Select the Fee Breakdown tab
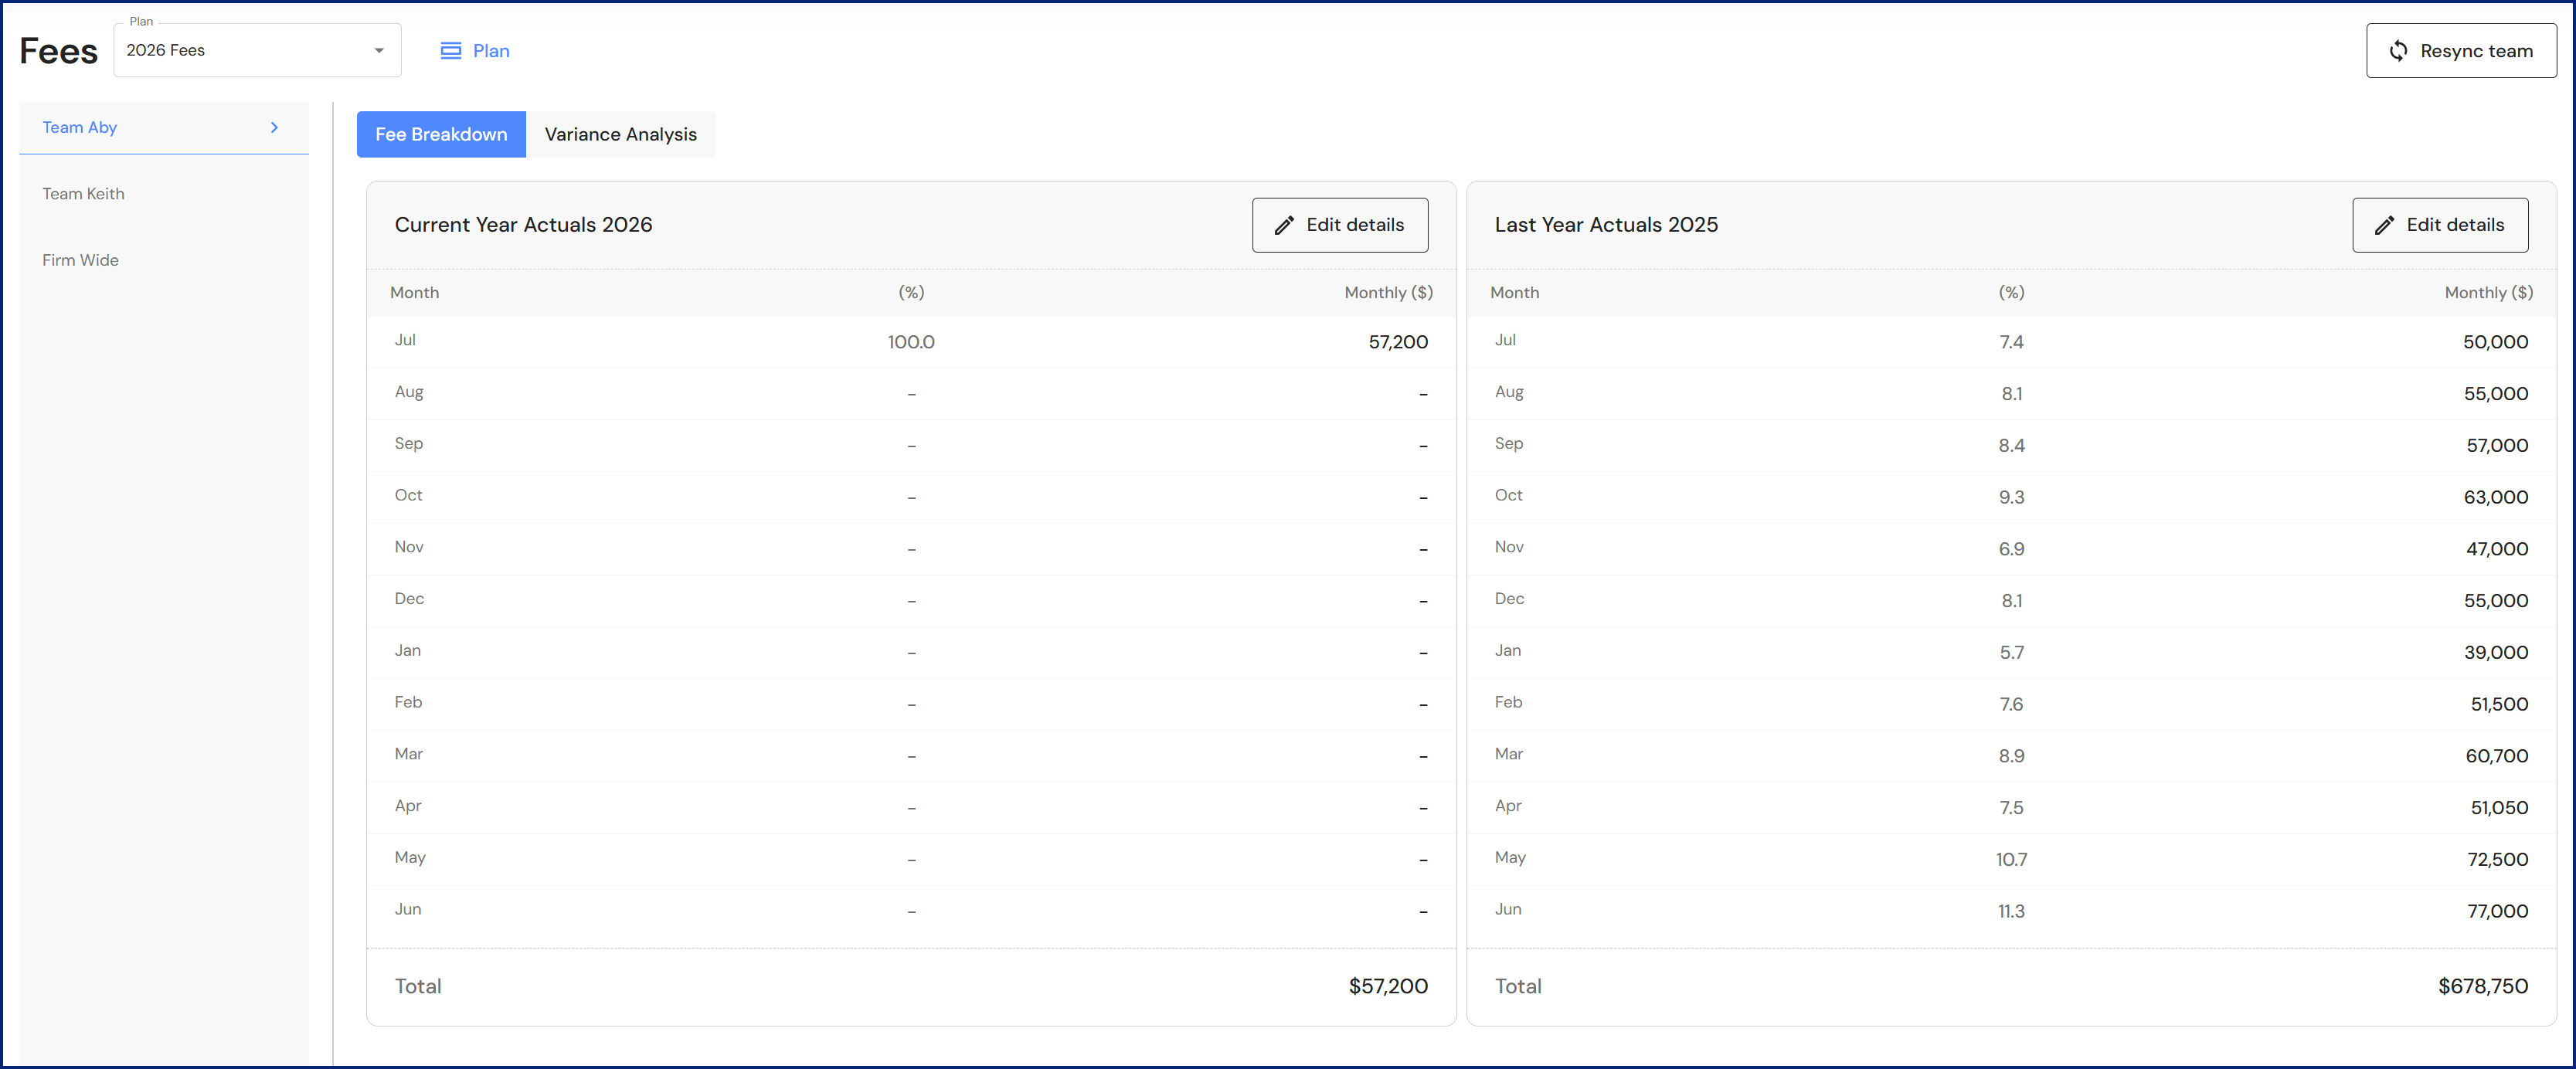Viewport: 2576px width, 1069px height. point(441,135)
